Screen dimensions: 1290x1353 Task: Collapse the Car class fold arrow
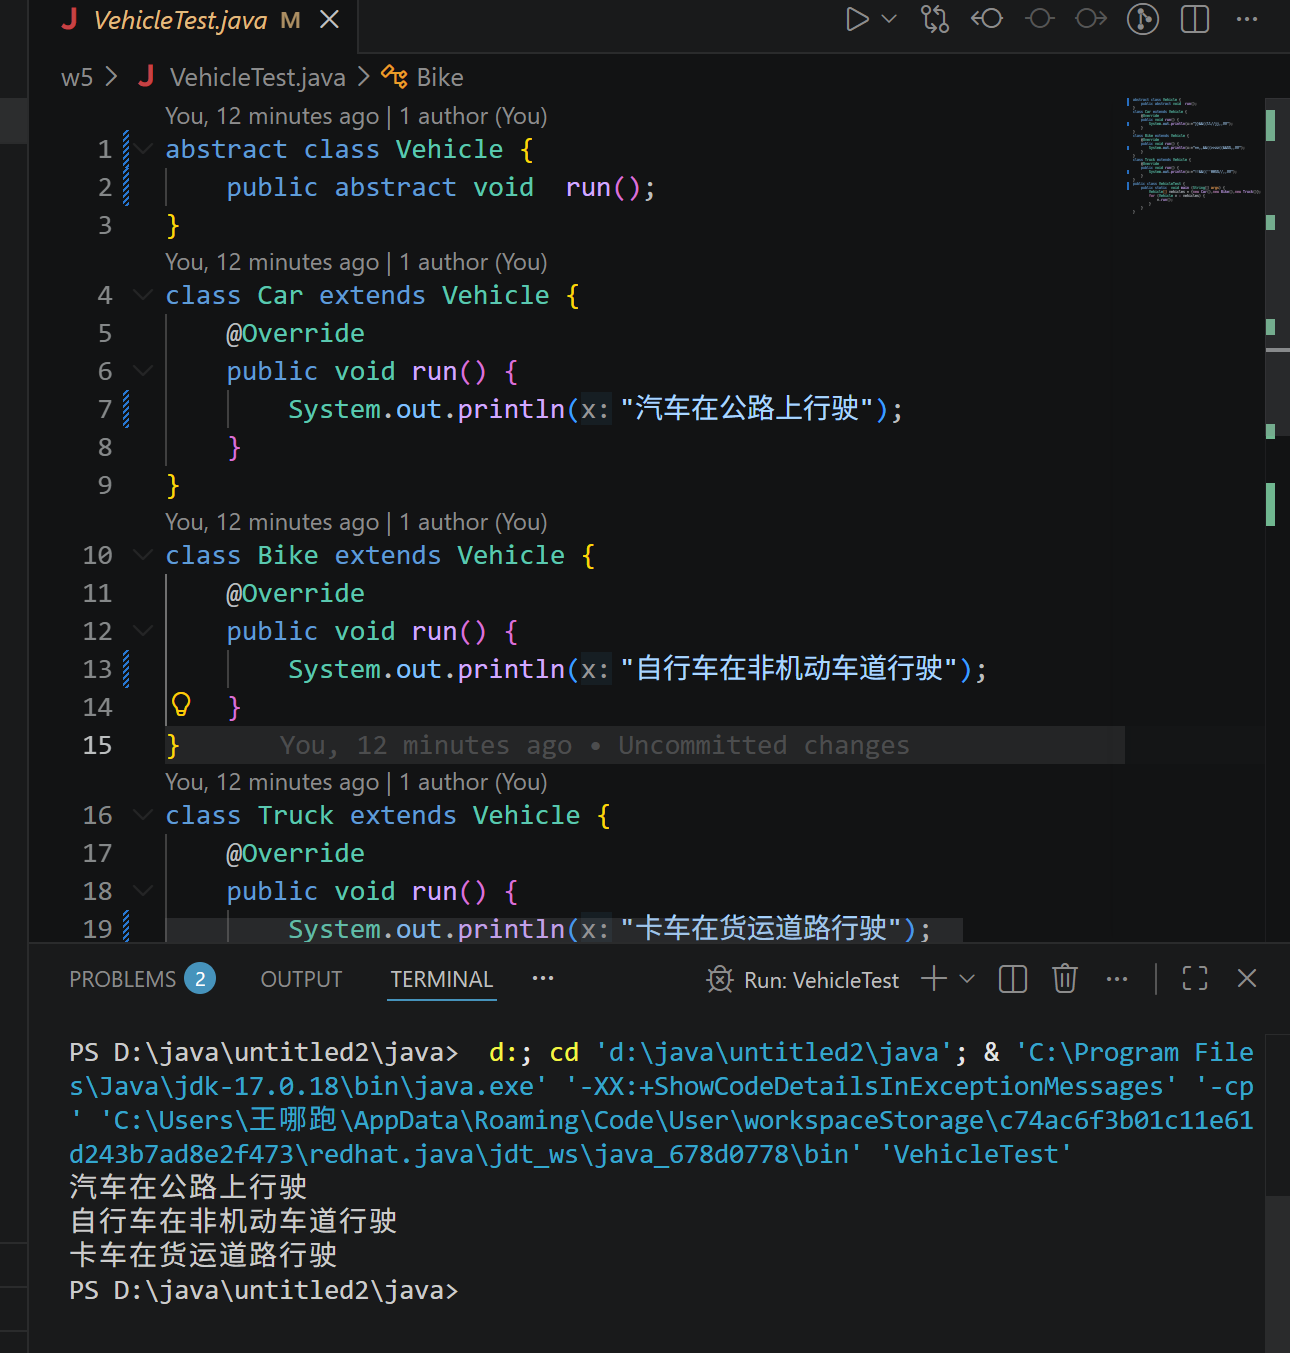[144, 295]
